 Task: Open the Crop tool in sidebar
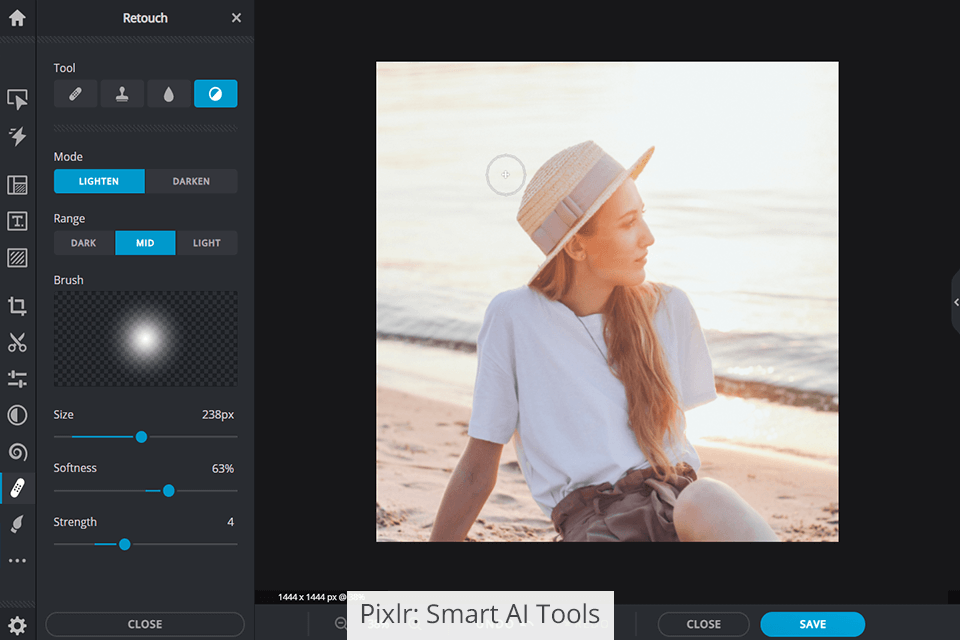(17, 306)
